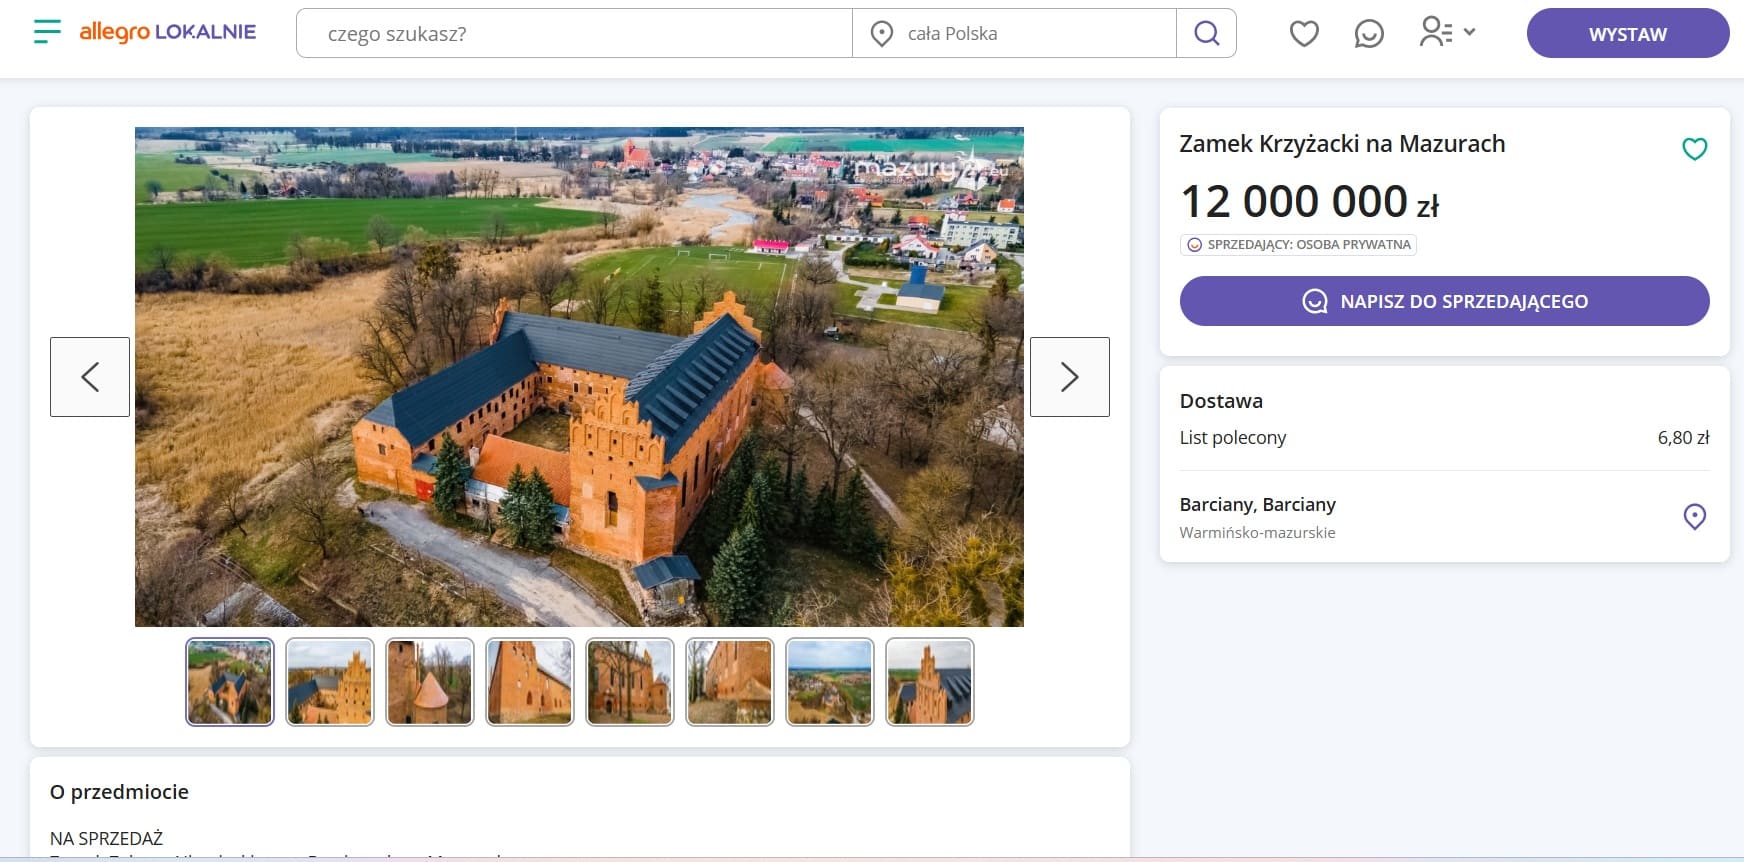Select the first castle thumbnail
Viewport: 1744px width, 862px height.
pyautogui.click(x=230, y=682)
